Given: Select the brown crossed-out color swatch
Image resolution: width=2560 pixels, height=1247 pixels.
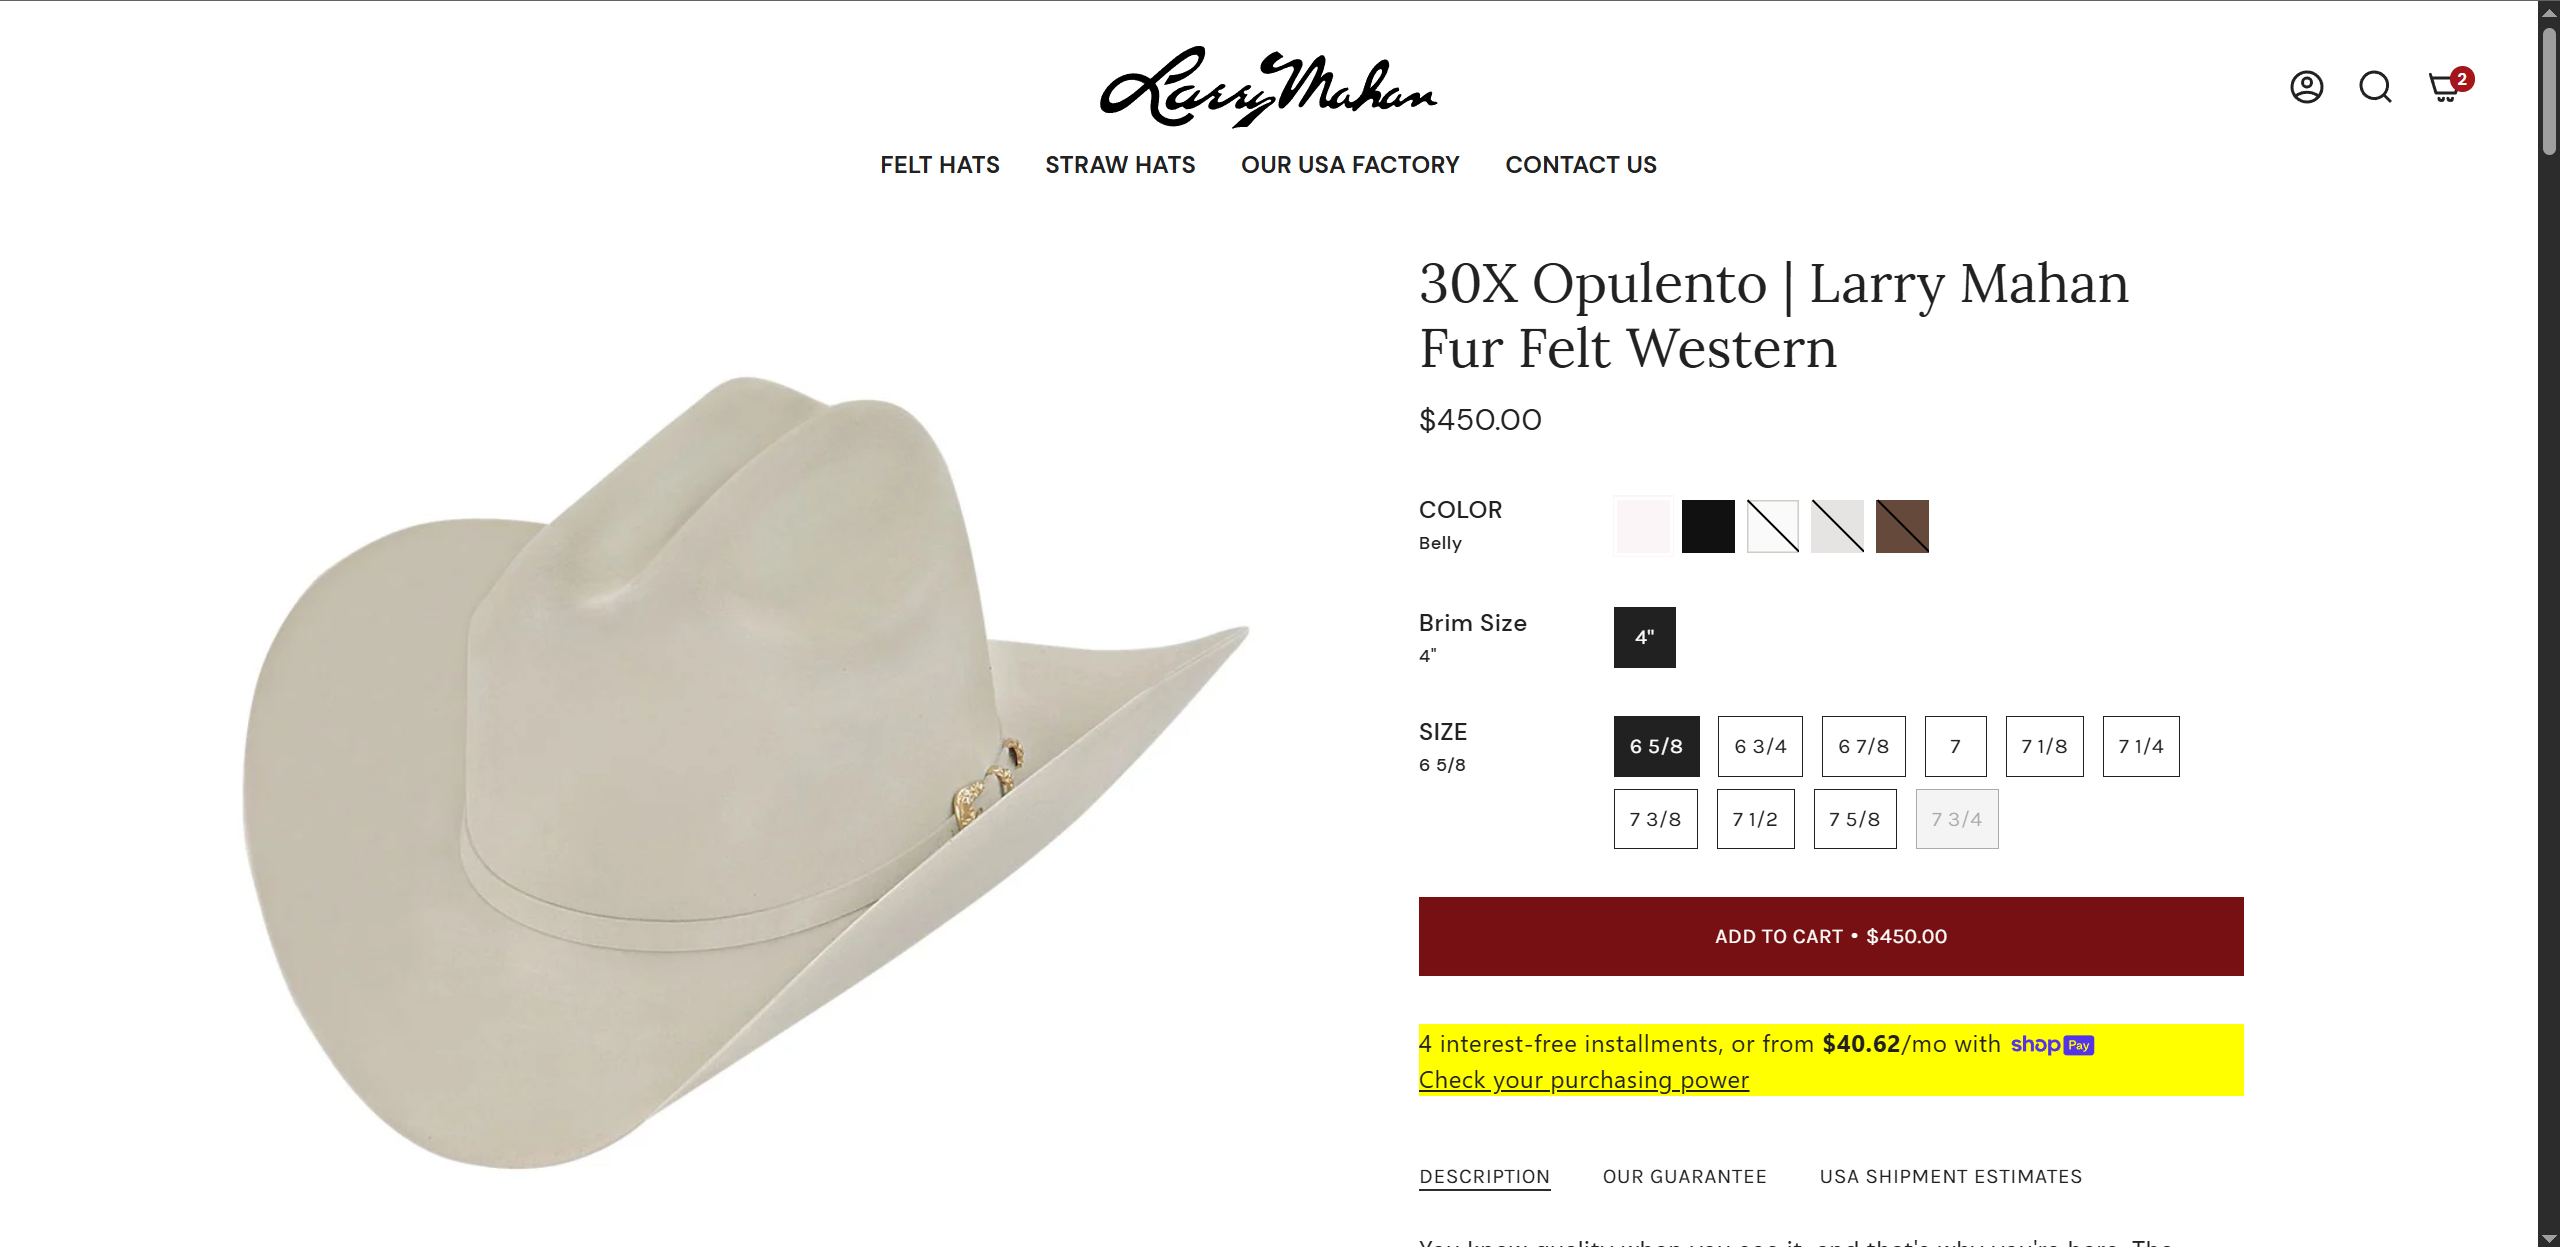Looking at the screenshot, I should [x=1902, y=526].
